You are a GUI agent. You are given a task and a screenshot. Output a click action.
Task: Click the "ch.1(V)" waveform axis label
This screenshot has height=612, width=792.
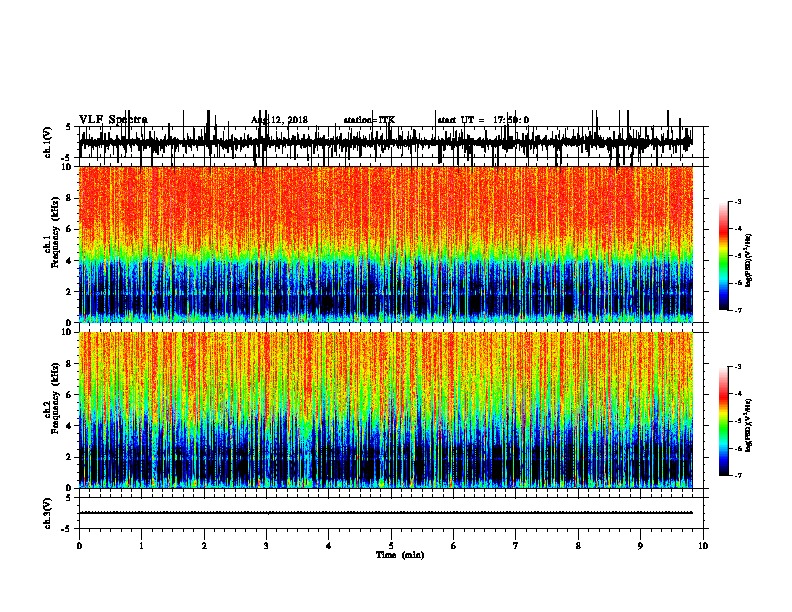(x=48, y=142)
